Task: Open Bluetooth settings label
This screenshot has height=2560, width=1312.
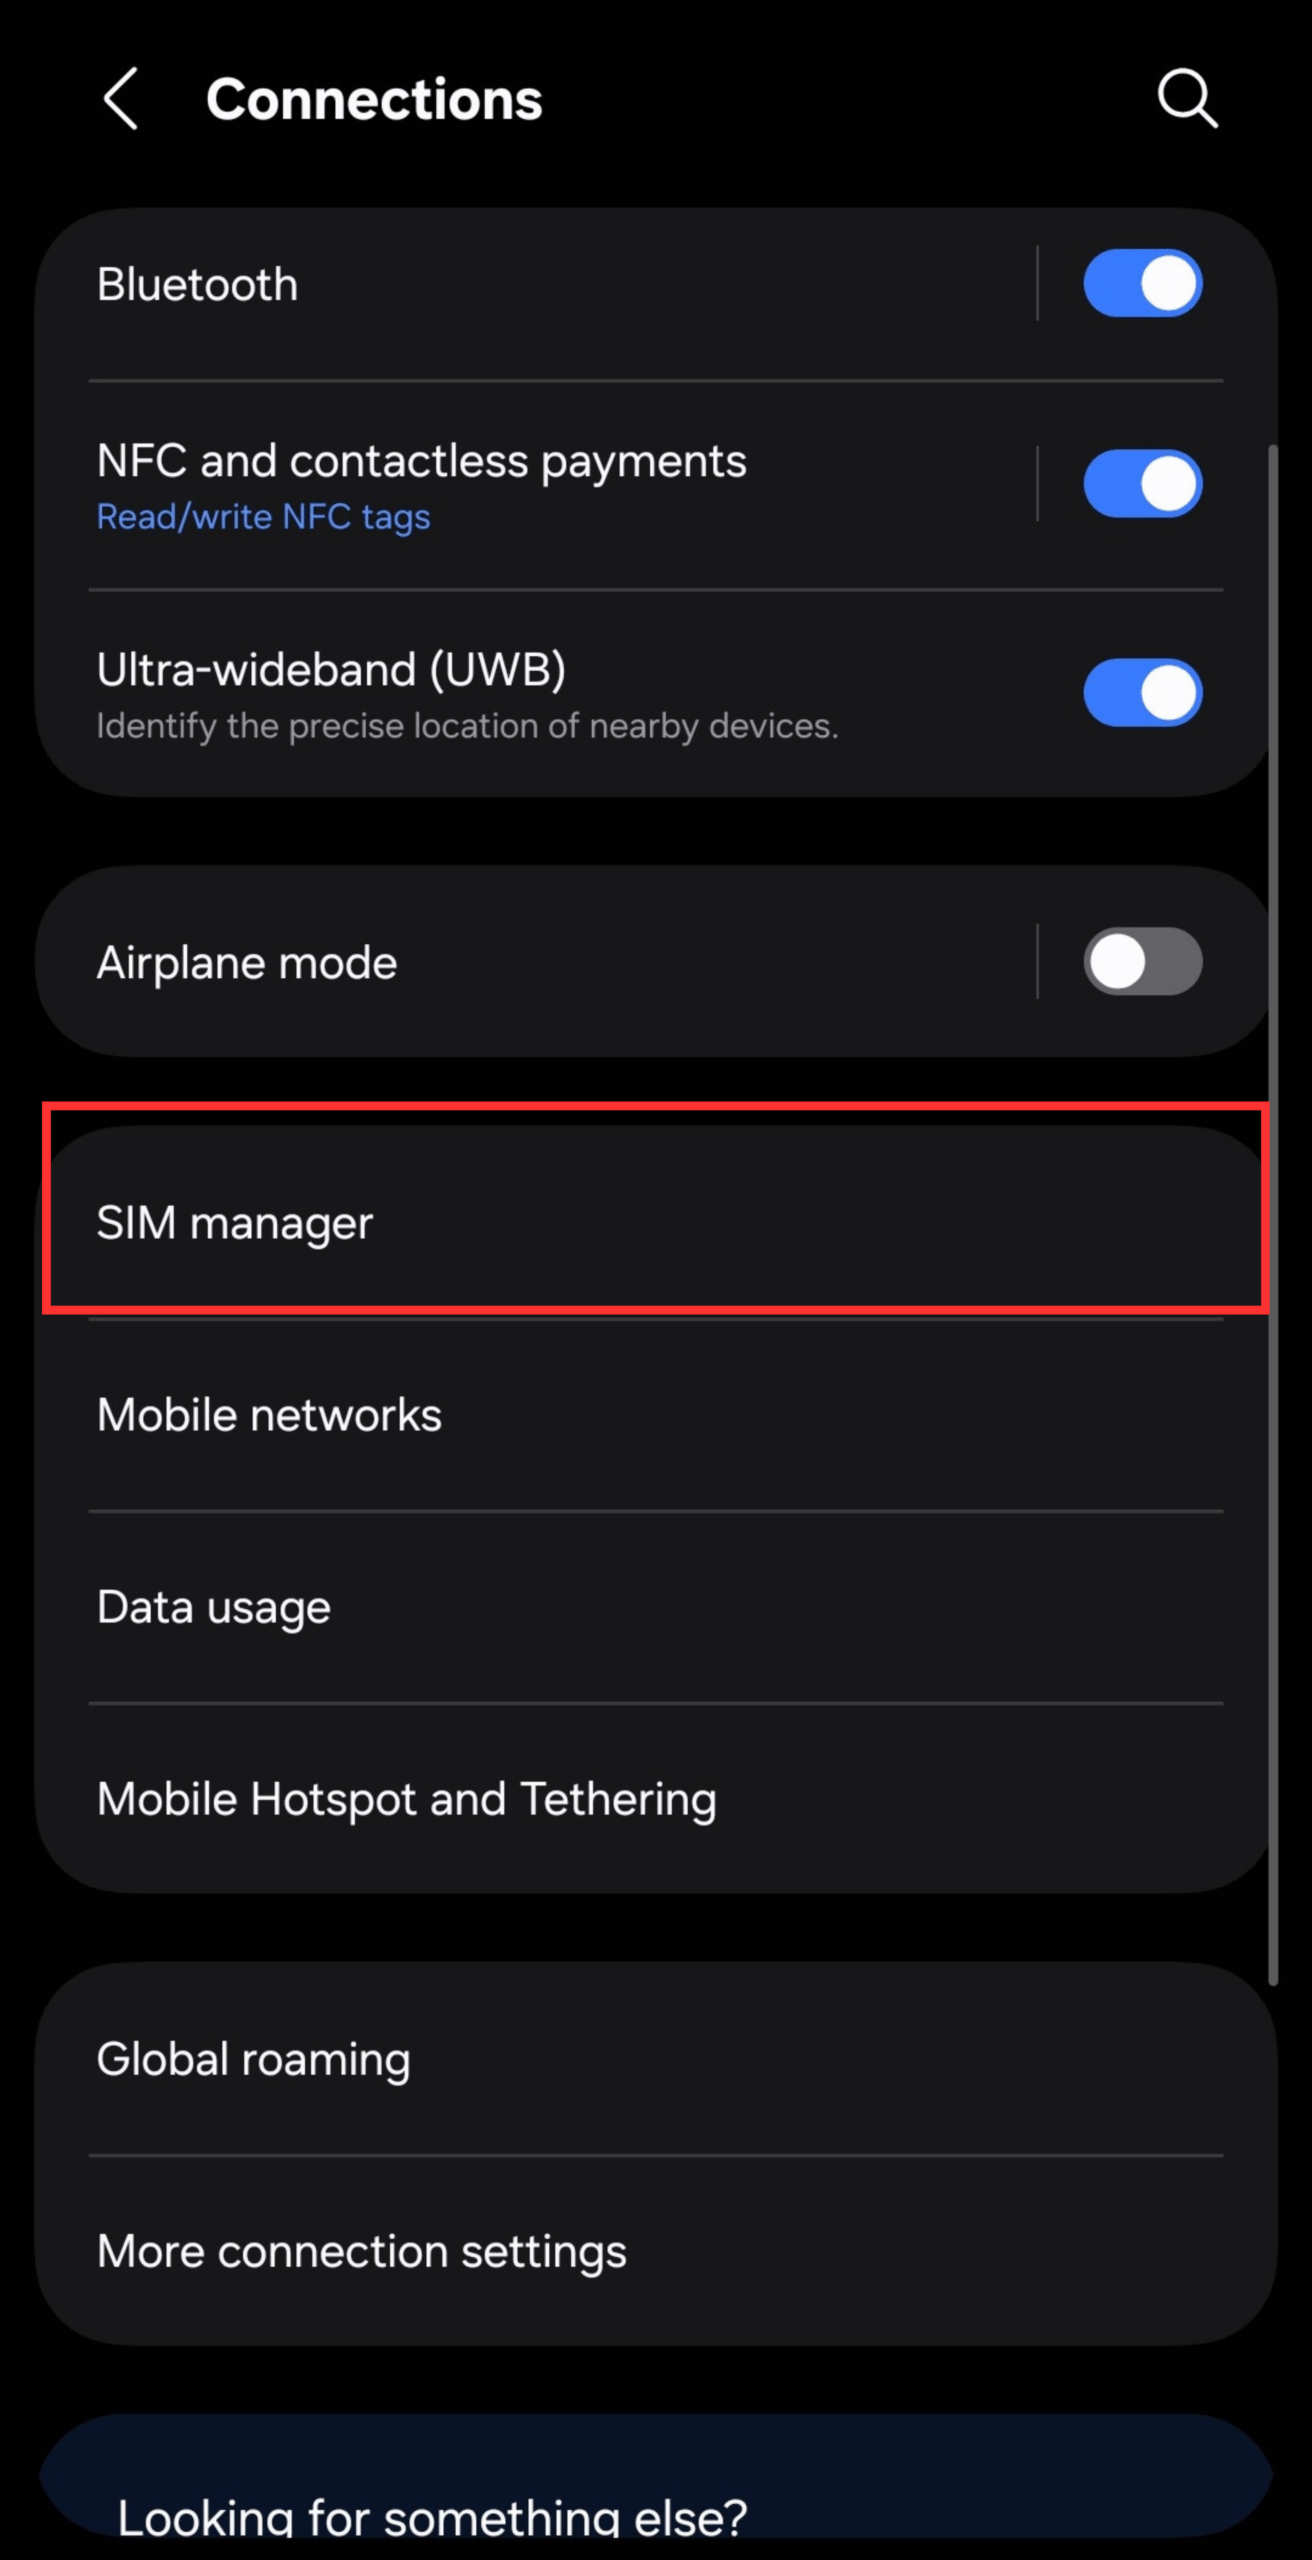Action: pyautogui.click(x=197, y=285)
